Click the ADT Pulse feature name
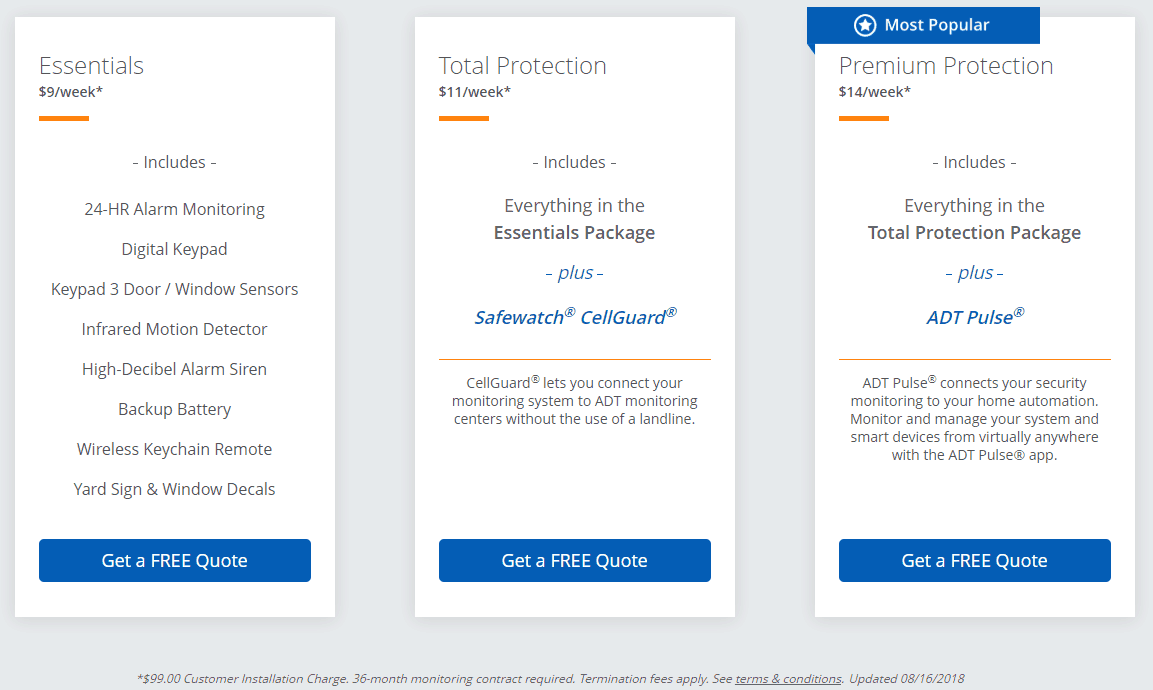The image size is (1153, 690). pos(975,317)
